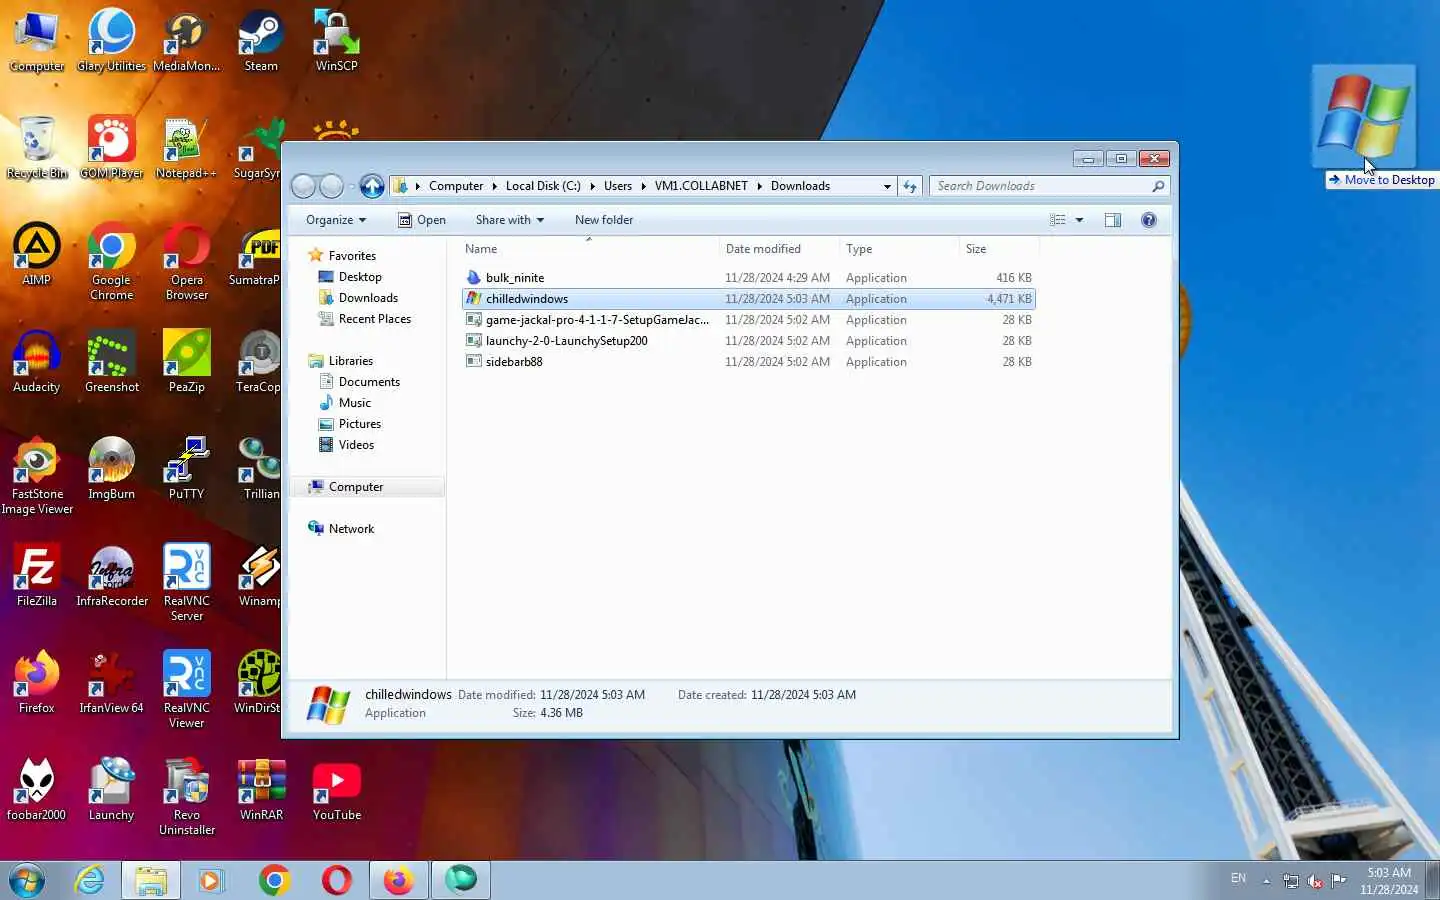Open Explorer help question mark button
Image resolution: width=1440 pixels, height=900 pixels.
1149,220
